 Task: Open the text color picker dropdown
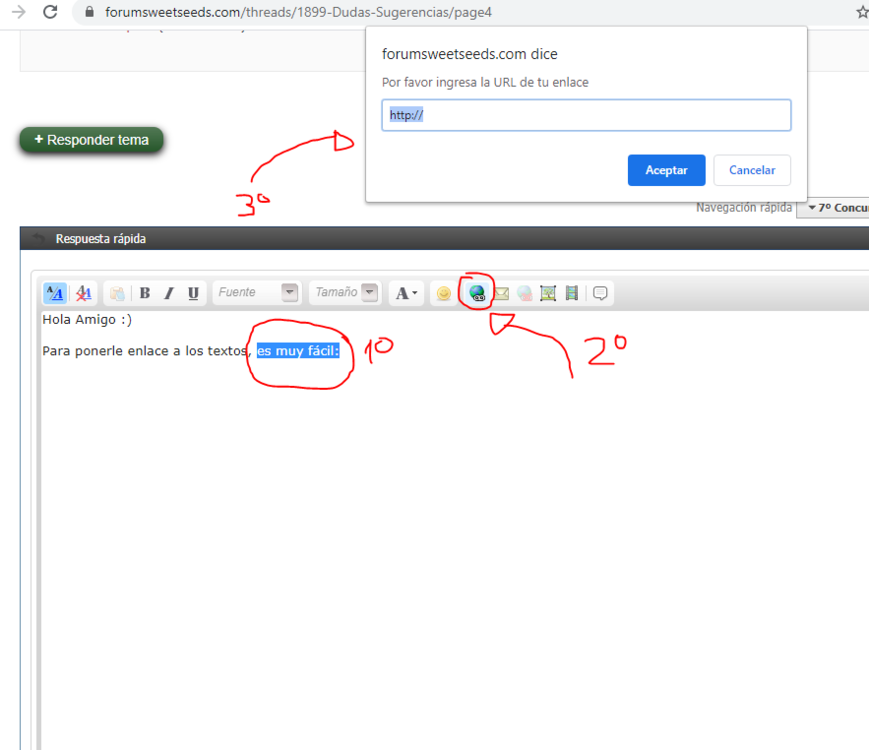click(x=407, y=293)
